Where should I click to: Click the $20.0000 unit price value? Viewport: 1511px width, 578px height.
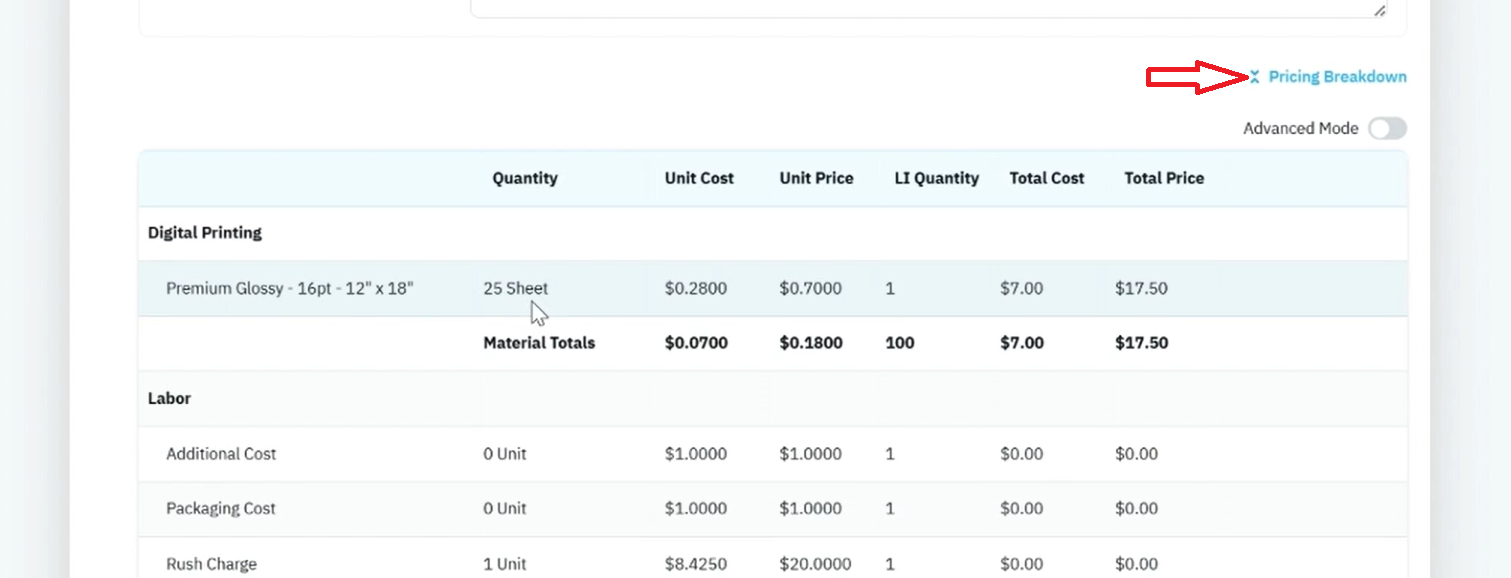tap(816, 564)
